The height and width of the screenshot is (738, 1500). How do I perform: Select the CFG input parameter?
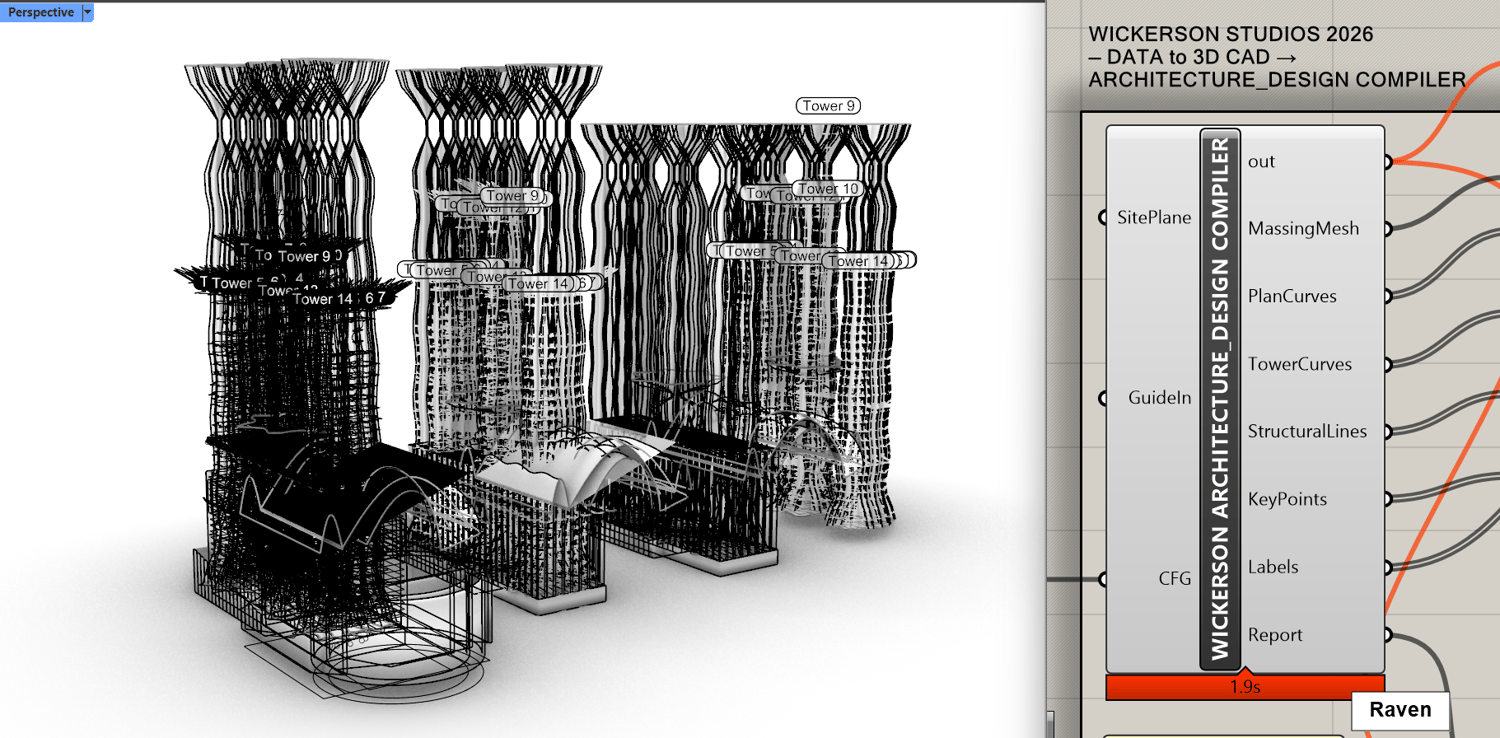pyautogui.click(x=1174, y=578)
